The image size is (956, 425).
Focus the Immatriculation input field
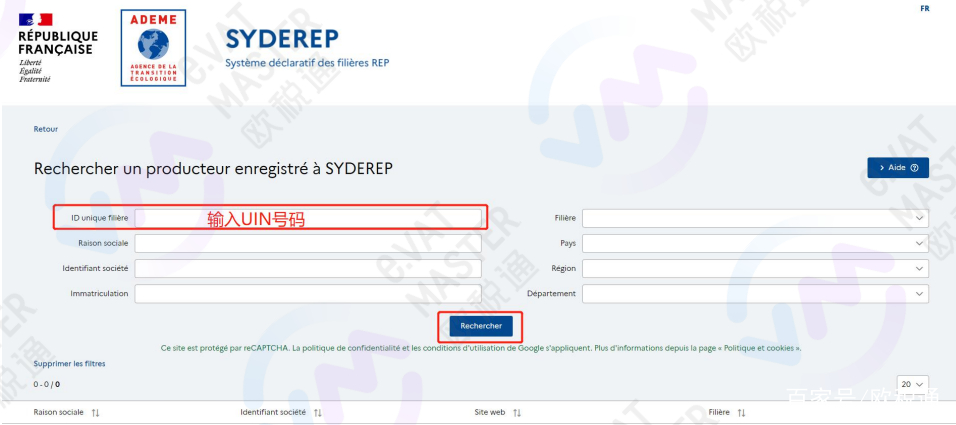pos(308,294)
